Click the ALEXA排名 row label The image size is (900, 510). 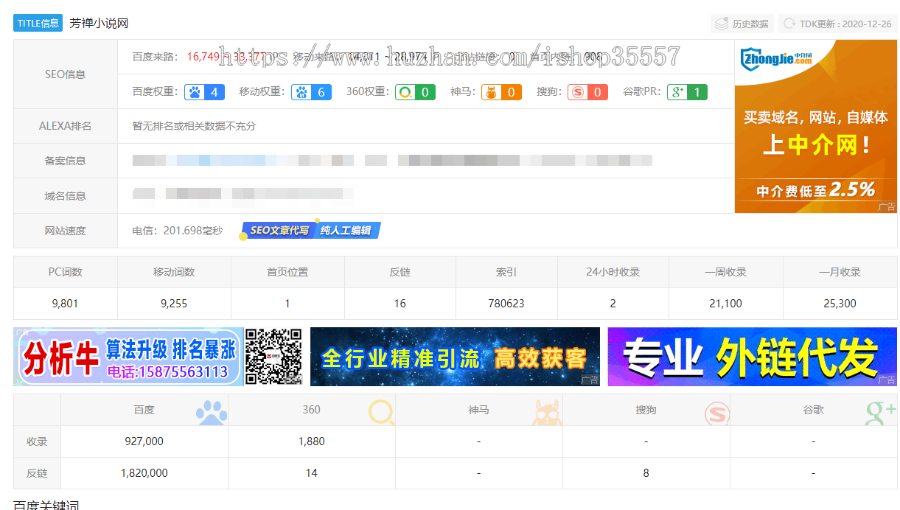pos(65,126)
